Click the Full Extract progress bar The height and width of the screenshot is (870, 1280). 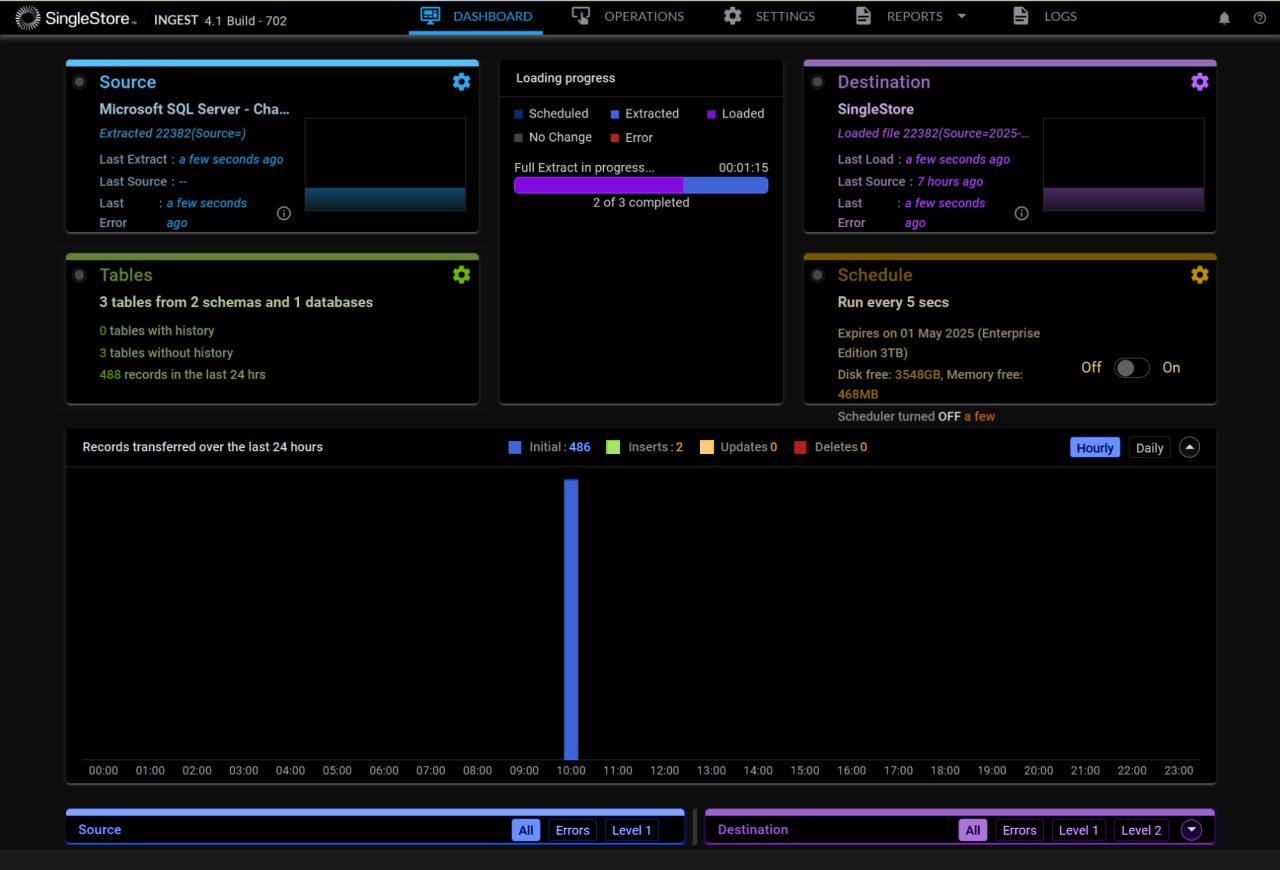point(640,185)
